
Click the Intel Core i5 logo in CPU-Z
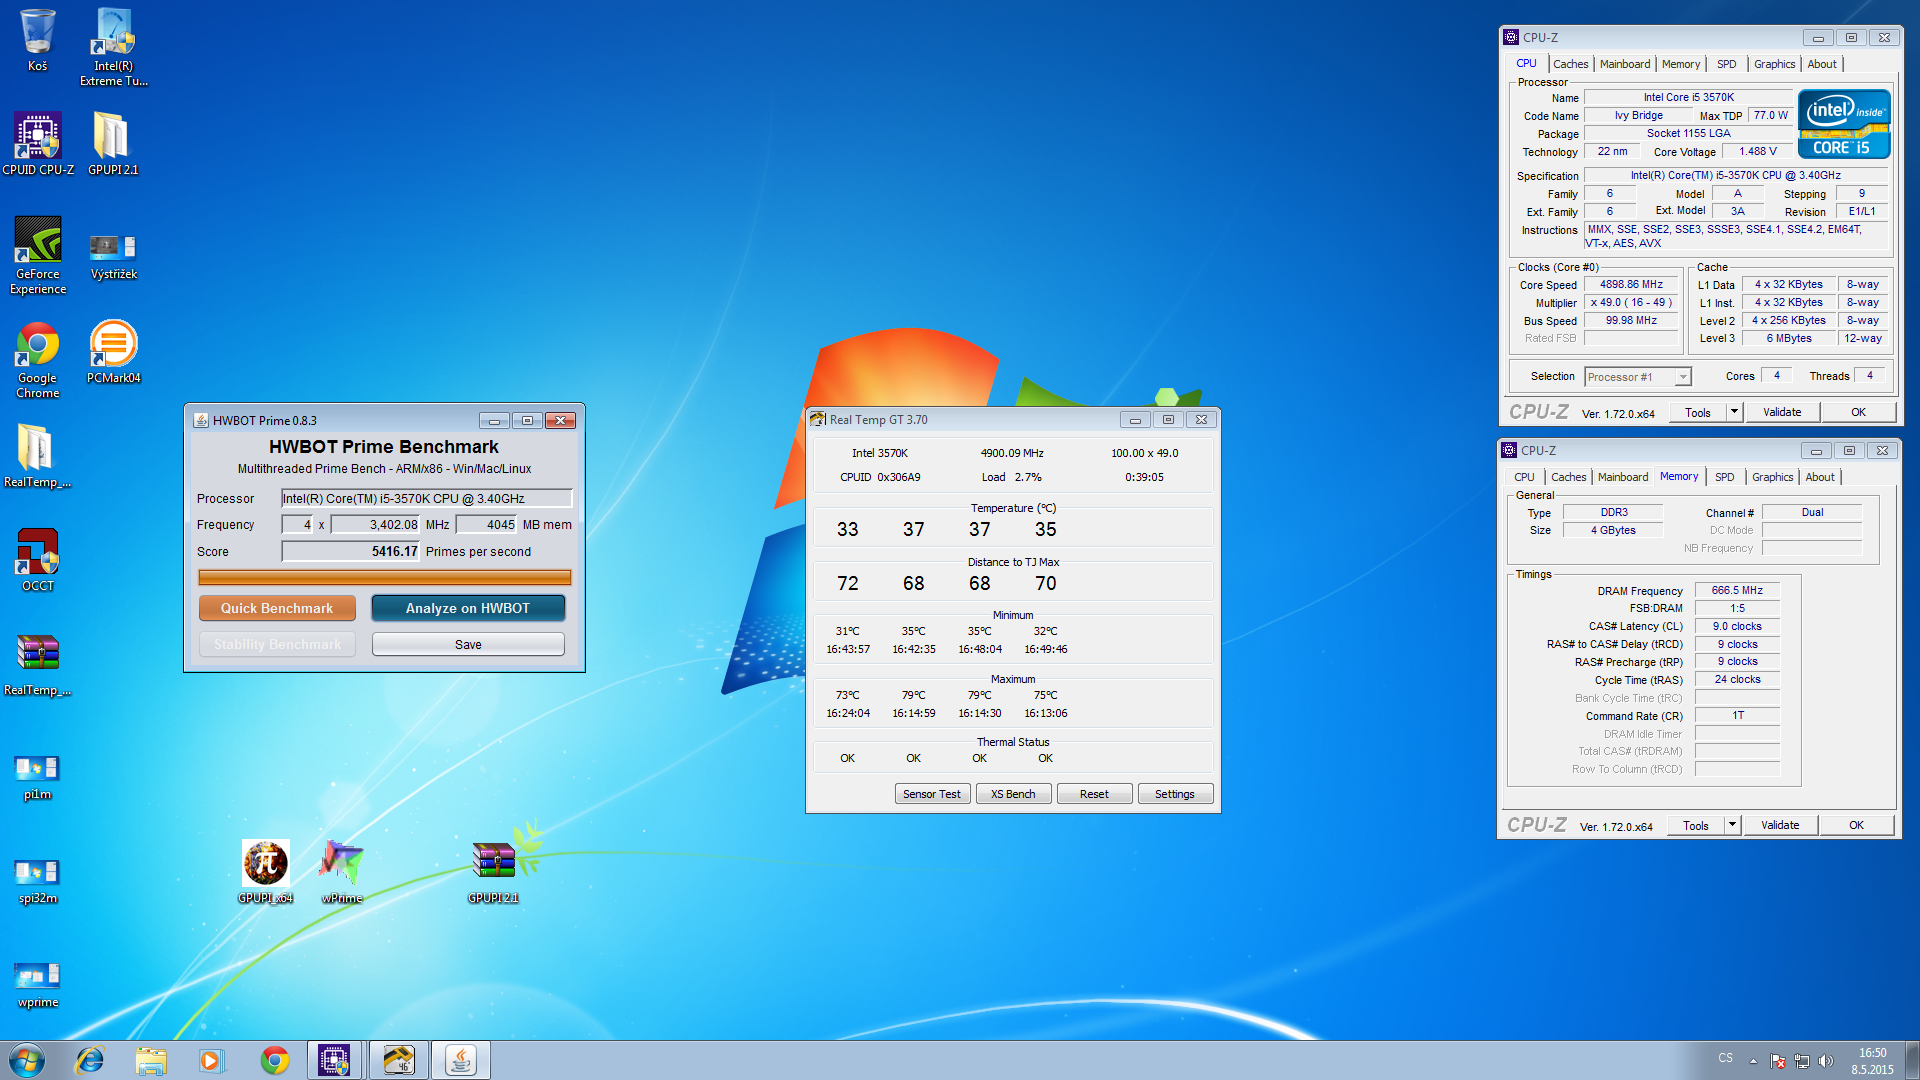pyautogui.click(x=1844, y=124)
